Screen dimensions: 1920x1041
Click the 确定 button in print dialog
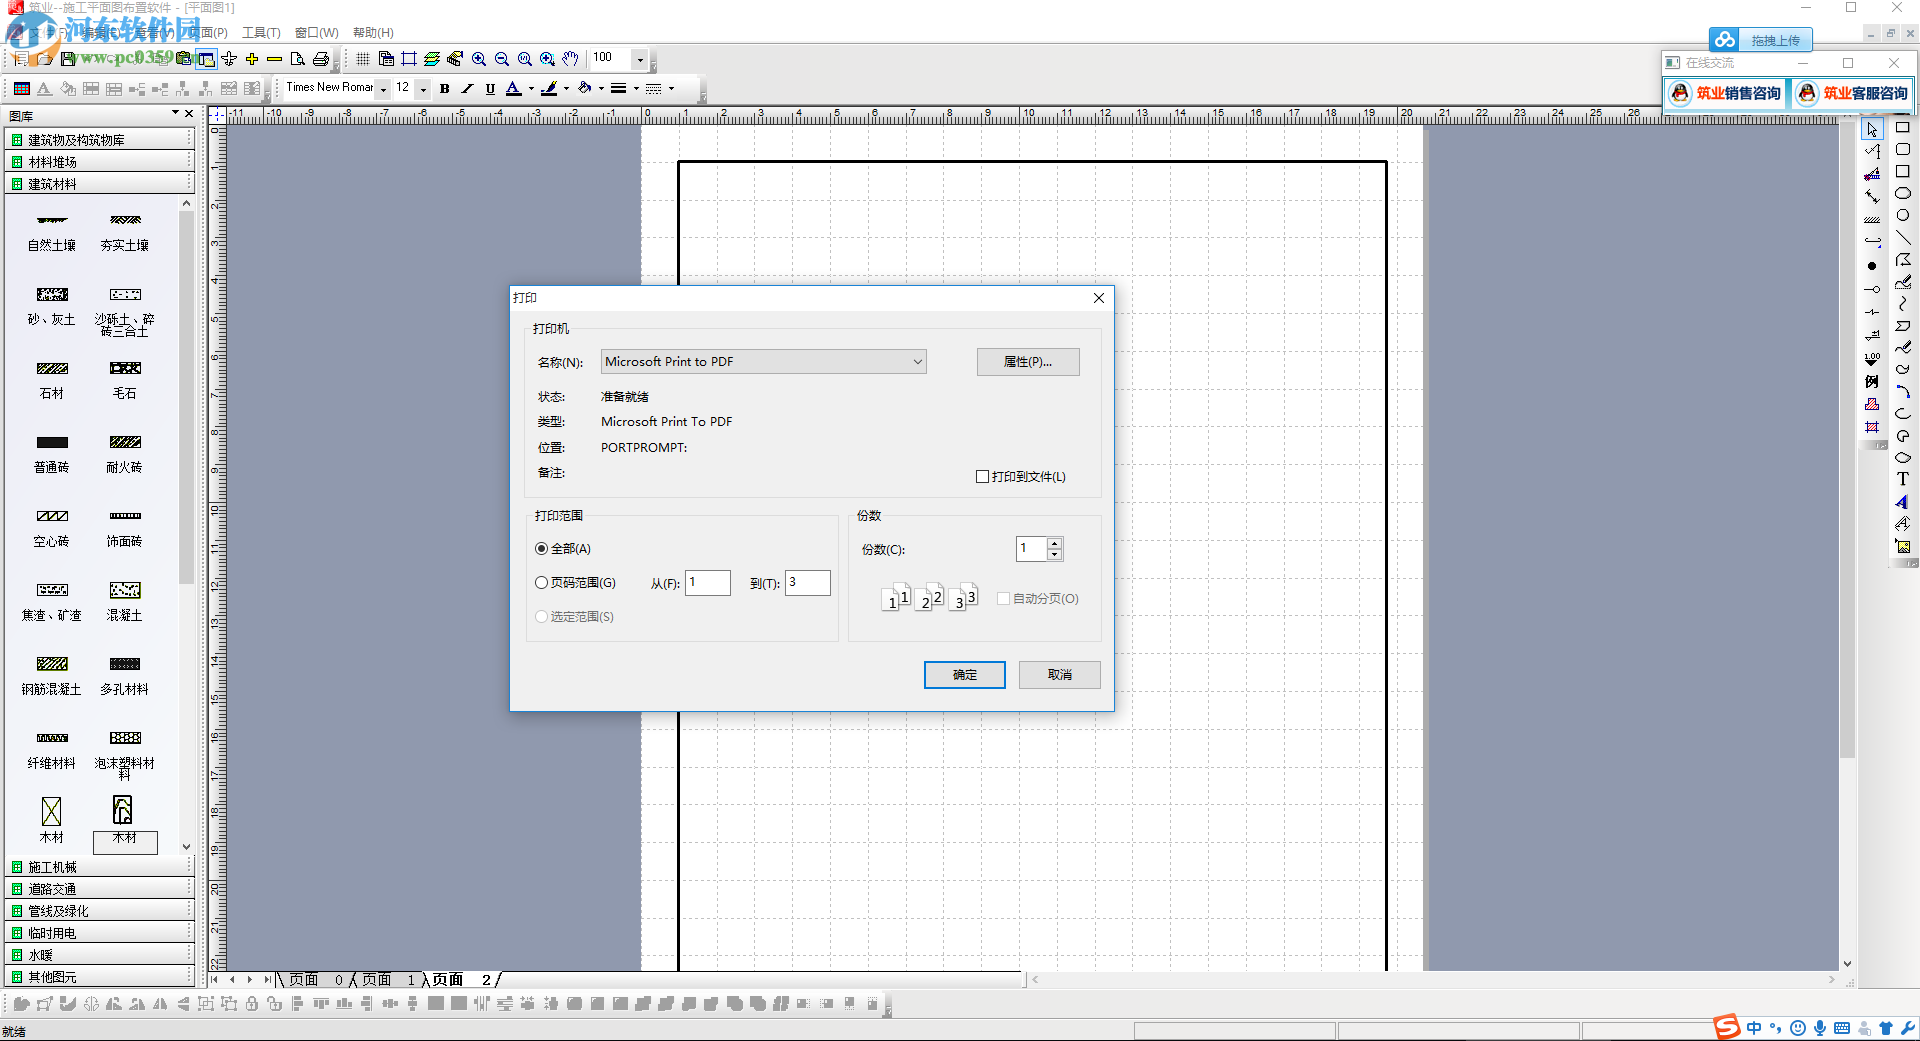click(965, 675)
